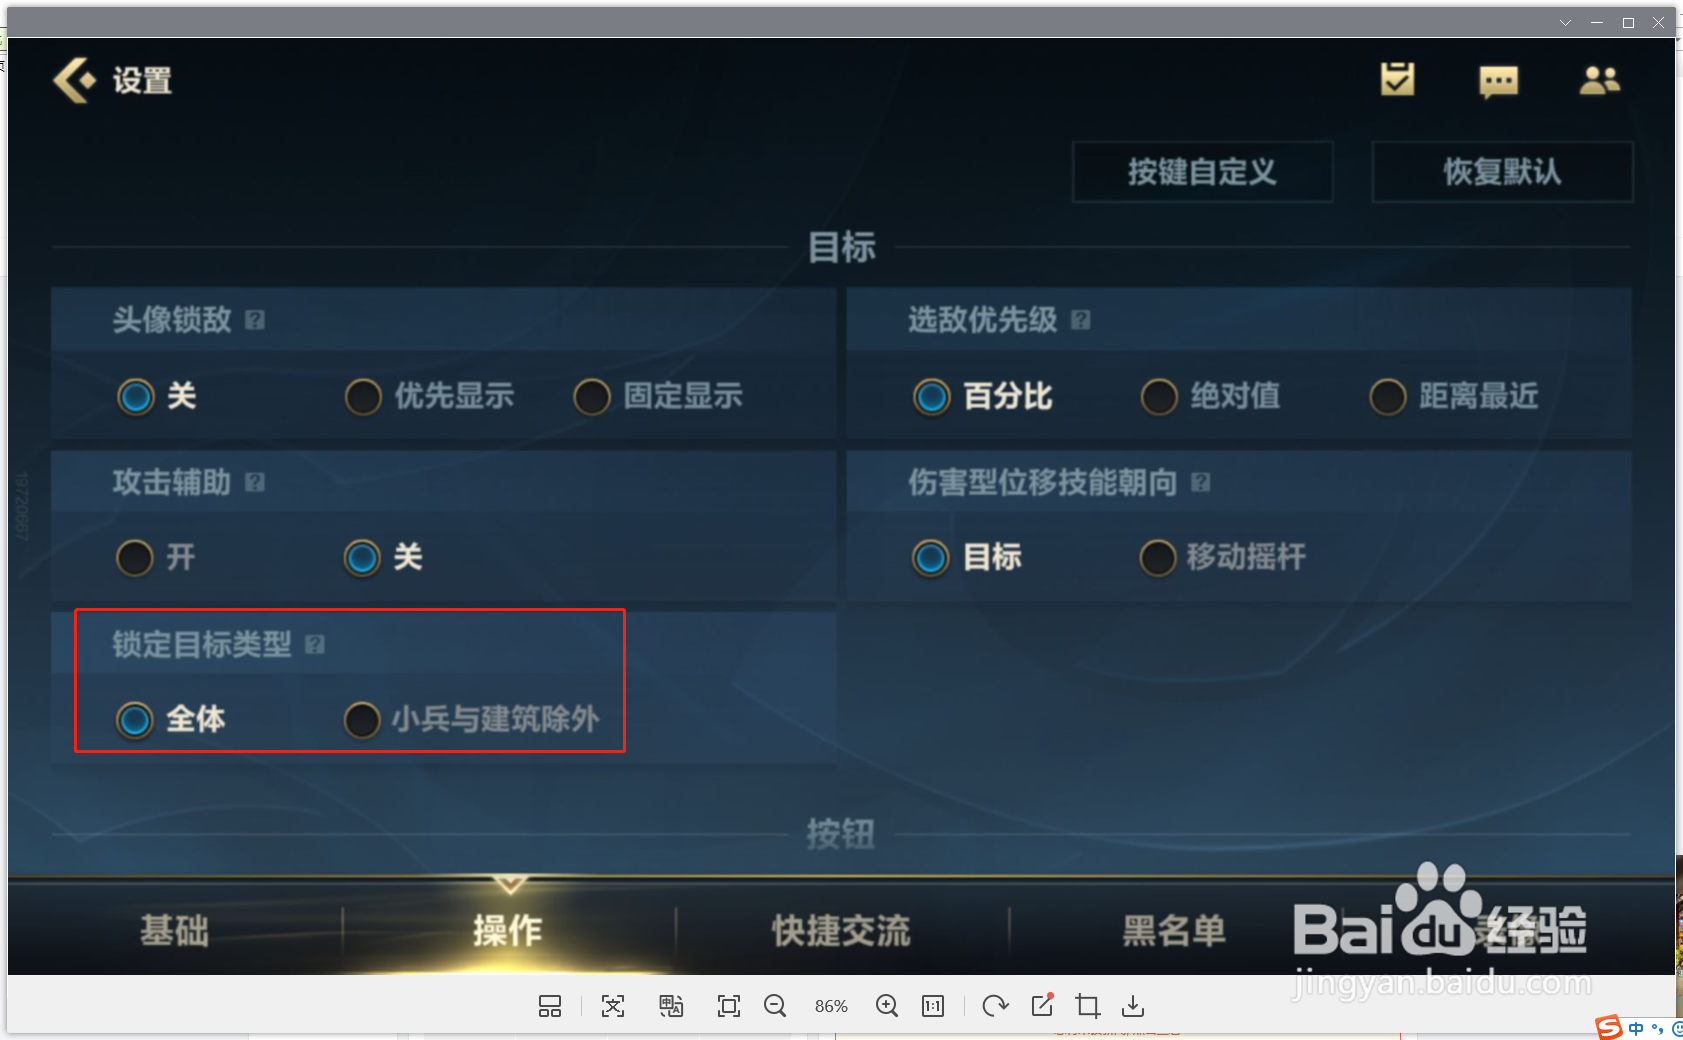Click the 恢复默认 button
The width and height of the screenshot is (1683, 1040).
(x=1502, y=172)
